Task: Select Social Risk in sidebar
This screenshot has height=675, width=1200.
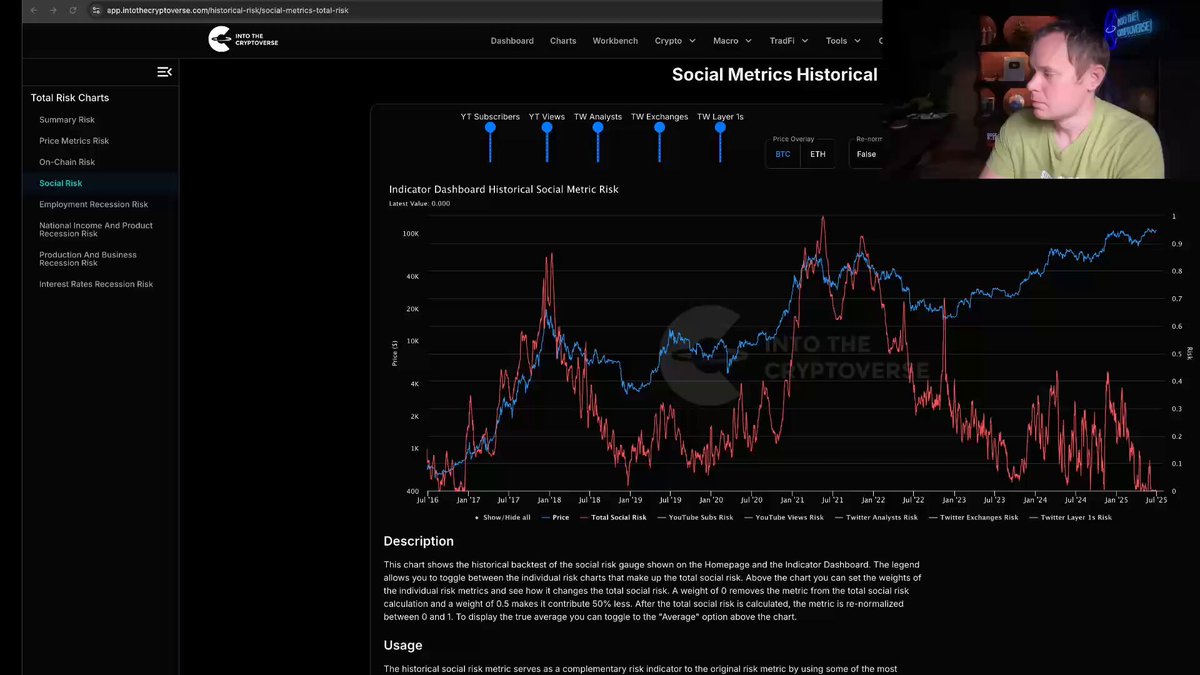Action: point(61,183)
